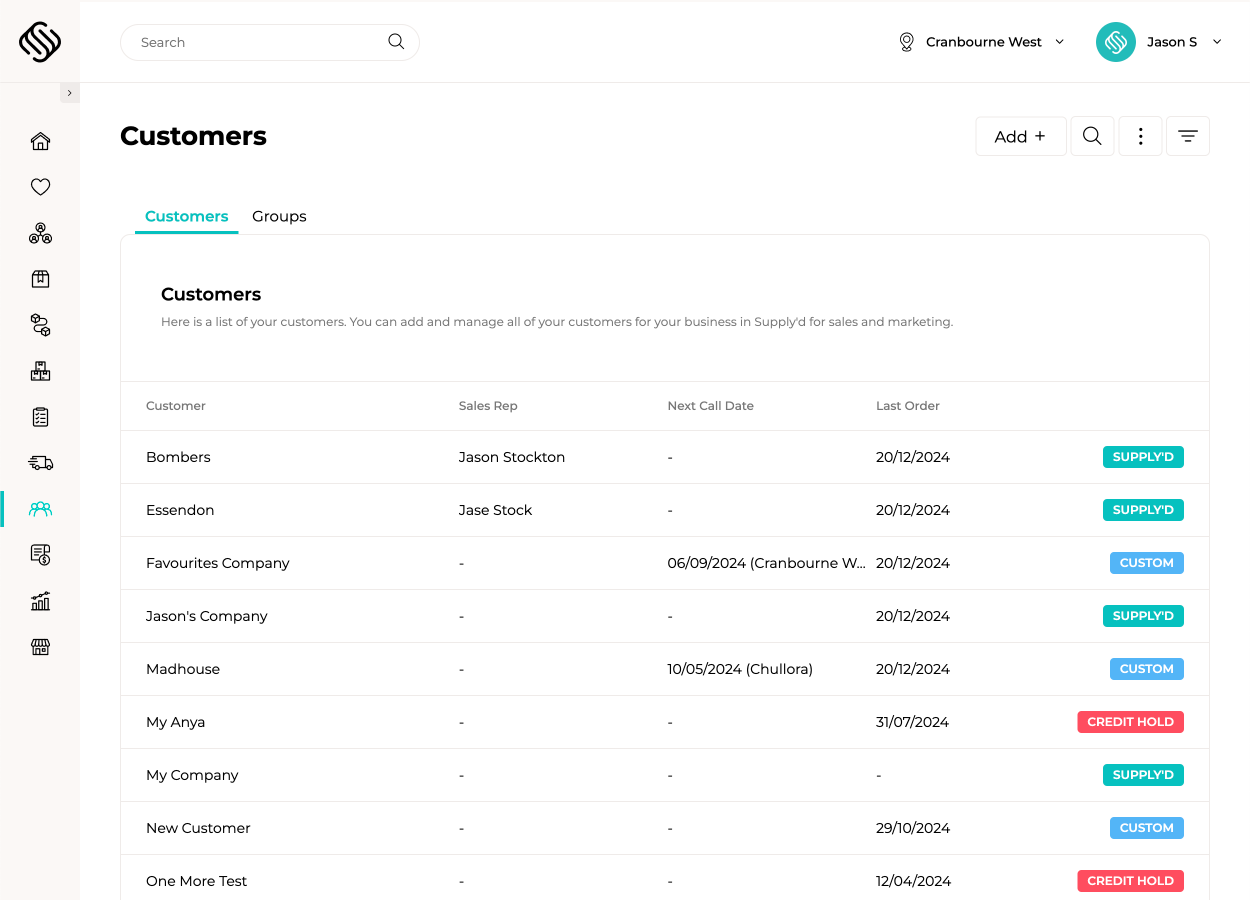Click the delivery truck icon in sidebar

tap(40, 463)
